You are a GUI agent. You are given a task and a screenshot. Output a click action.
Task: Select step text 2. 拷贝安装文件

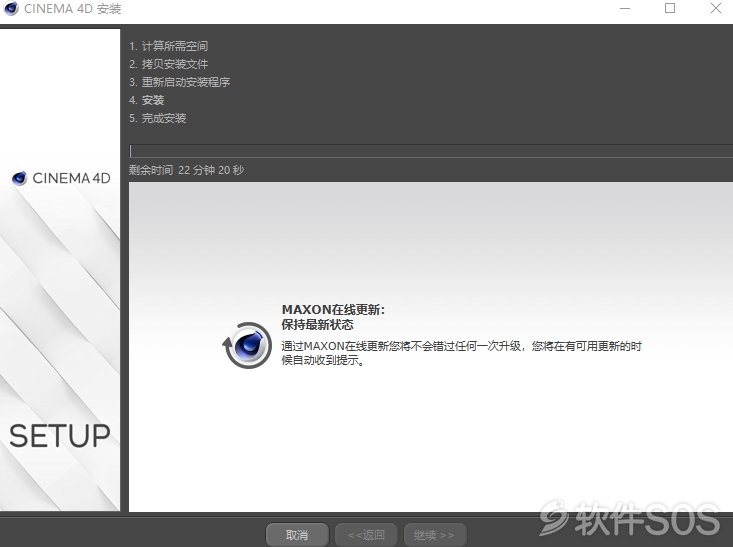[x=169, y=64]
